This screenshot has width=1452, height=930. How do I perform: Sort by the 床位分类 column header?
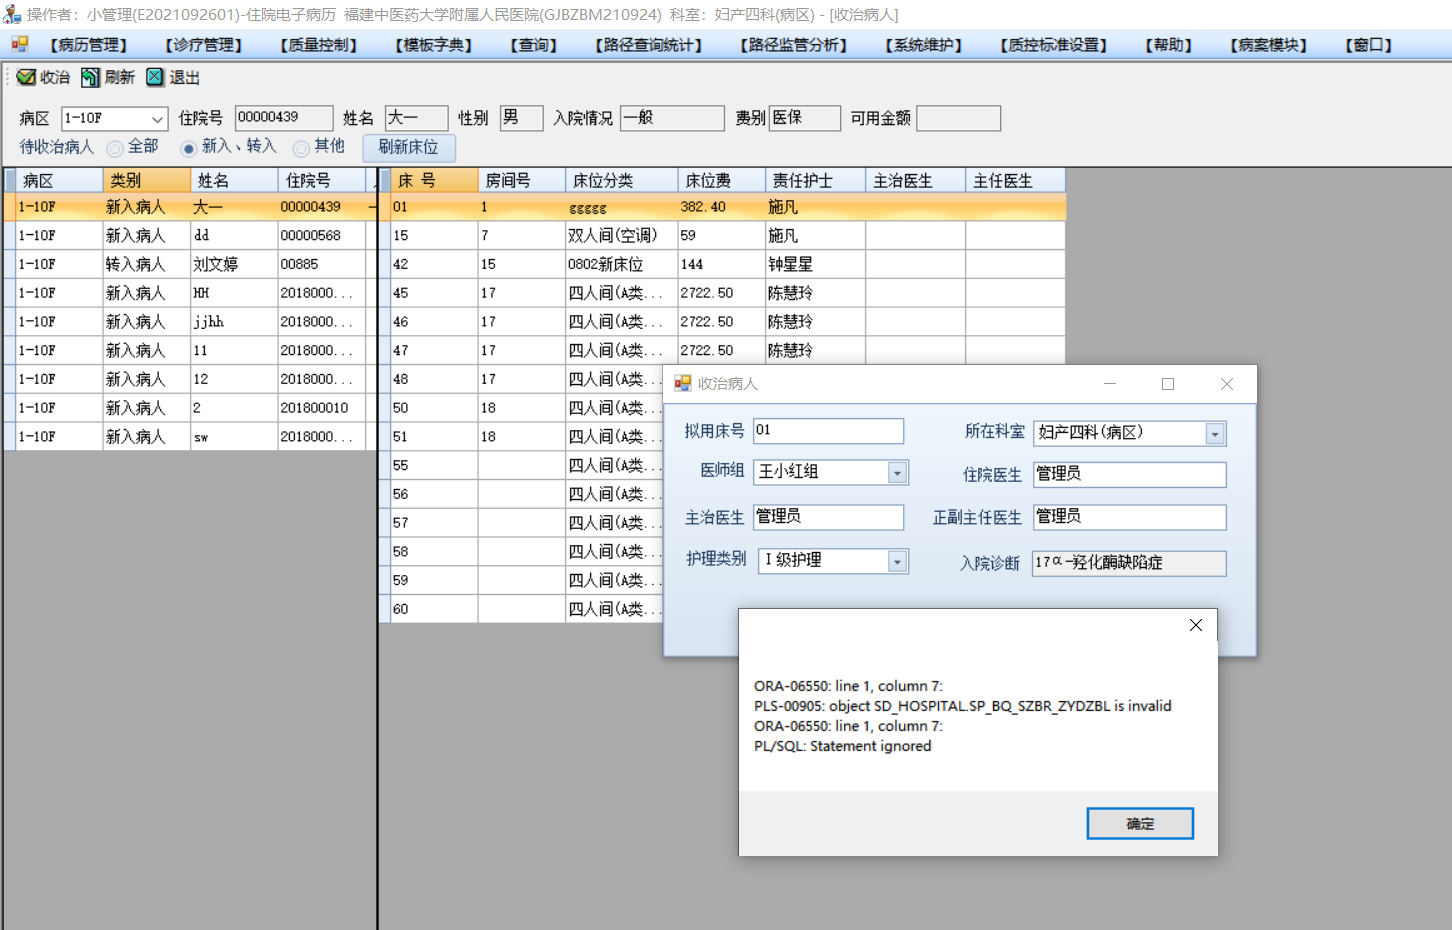621,180
